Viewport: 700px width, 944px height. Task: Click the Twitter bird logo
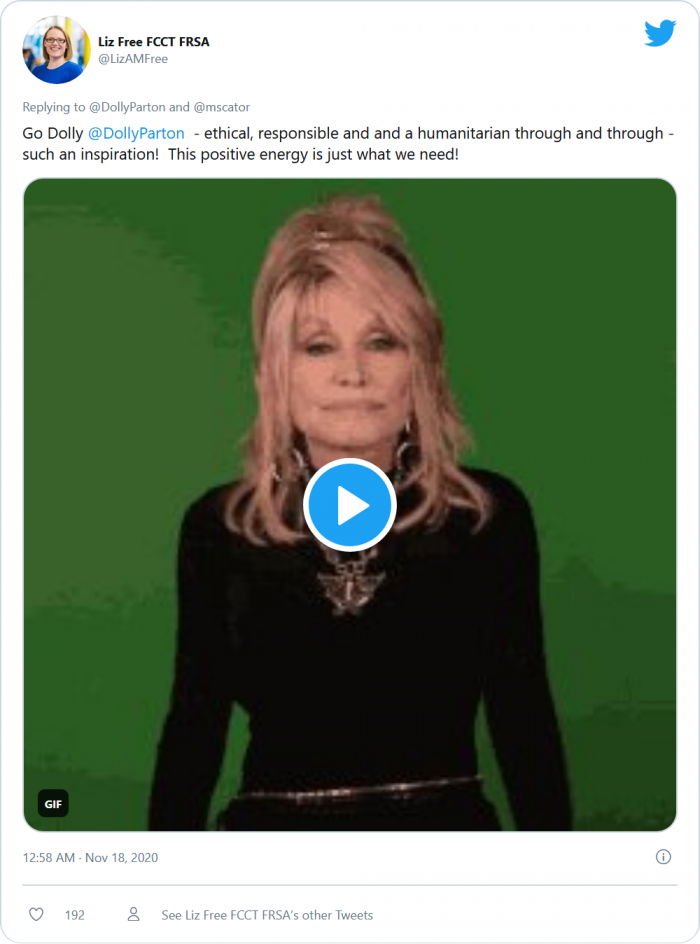[x=660, y=33]
